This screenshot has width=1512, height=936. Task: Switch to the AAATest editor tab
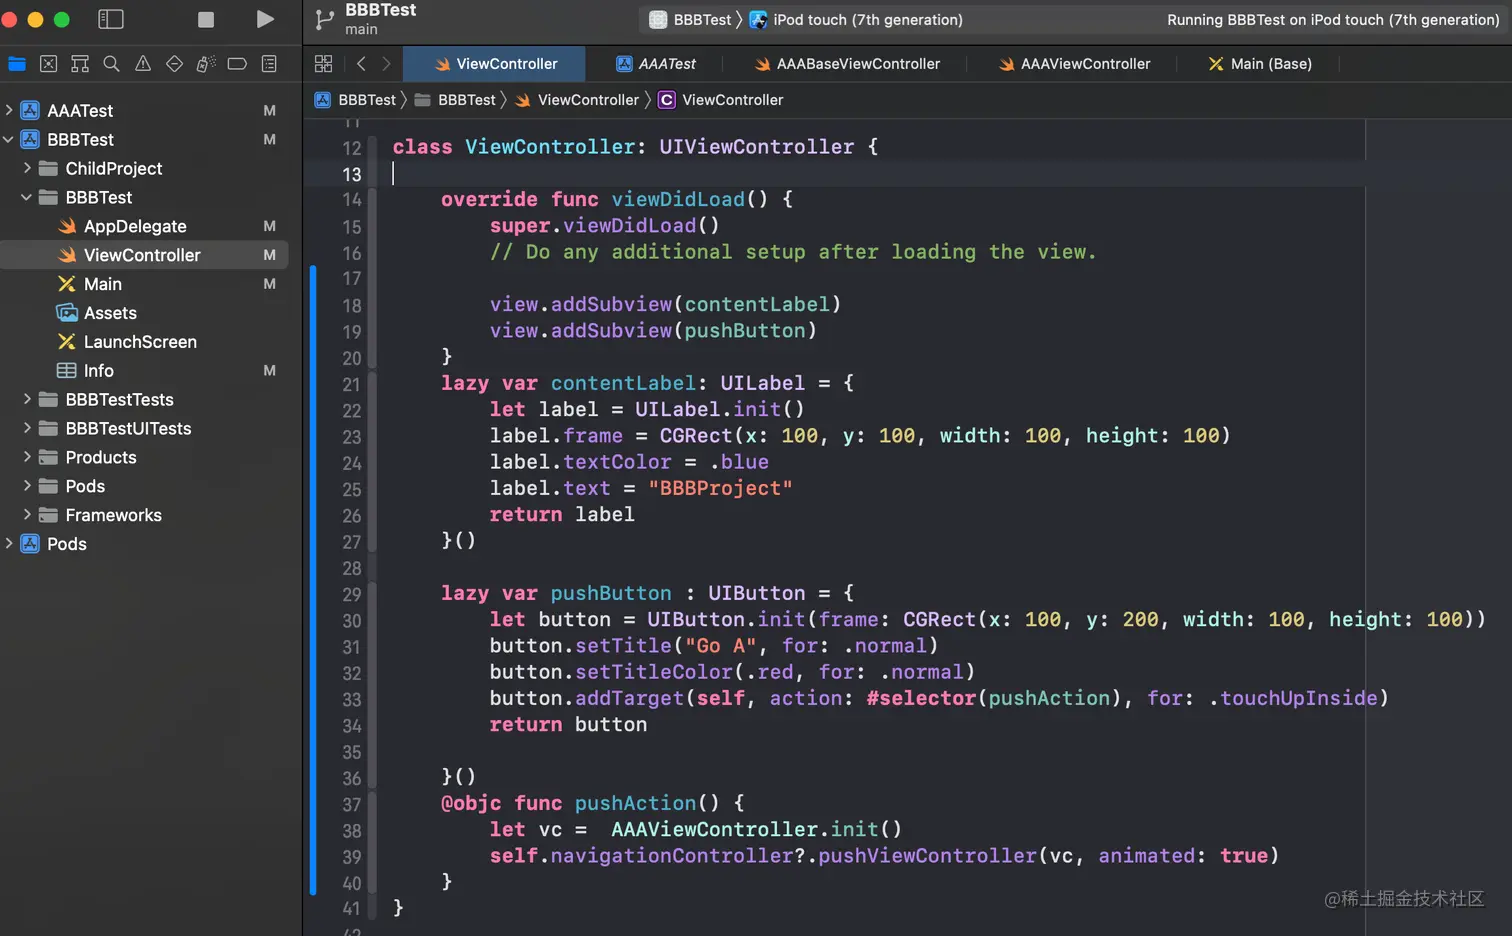656,64
